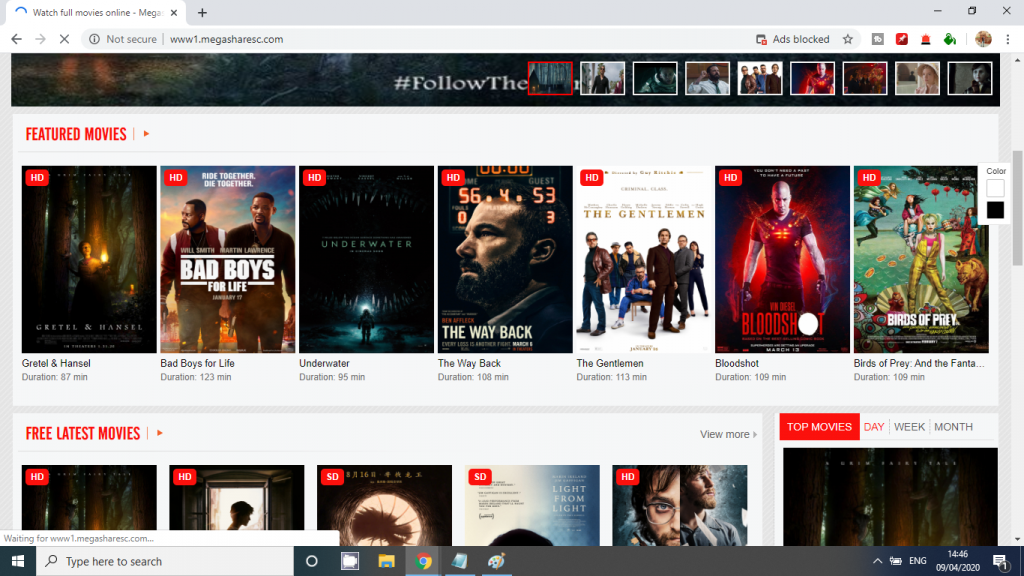Open Free Latest Movies arrow link
This screenshot has height=576, width=1024.
[x=159, y=433]
